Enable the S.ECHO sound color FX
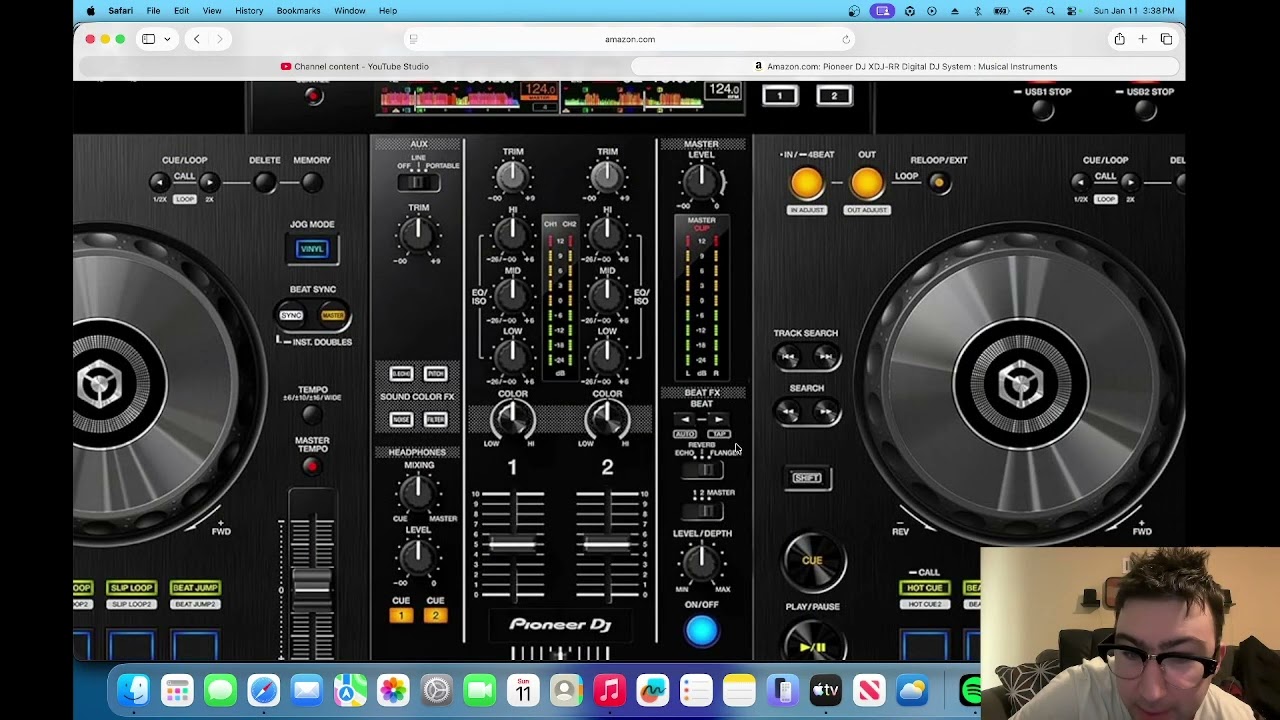This screenshot has width=1280, height=720. (x=402, y=373)
